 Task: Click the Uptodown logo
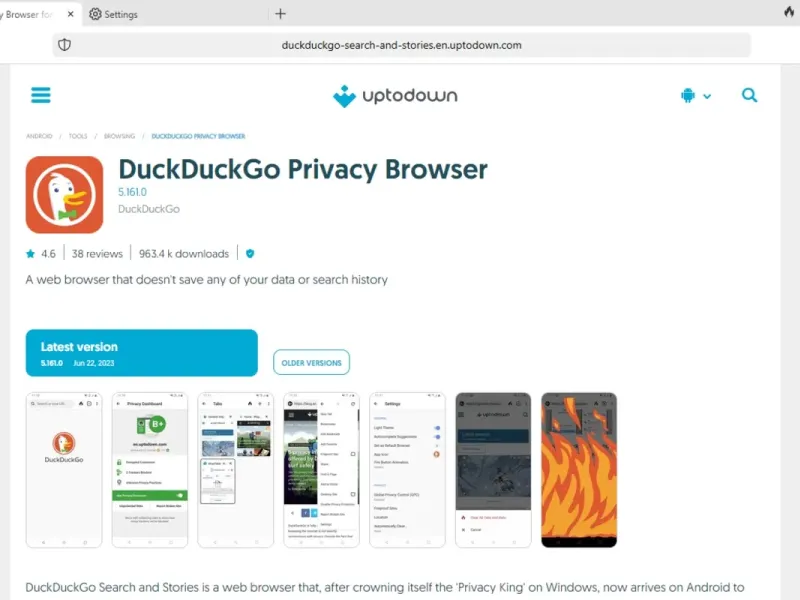[x=395, y=96]
